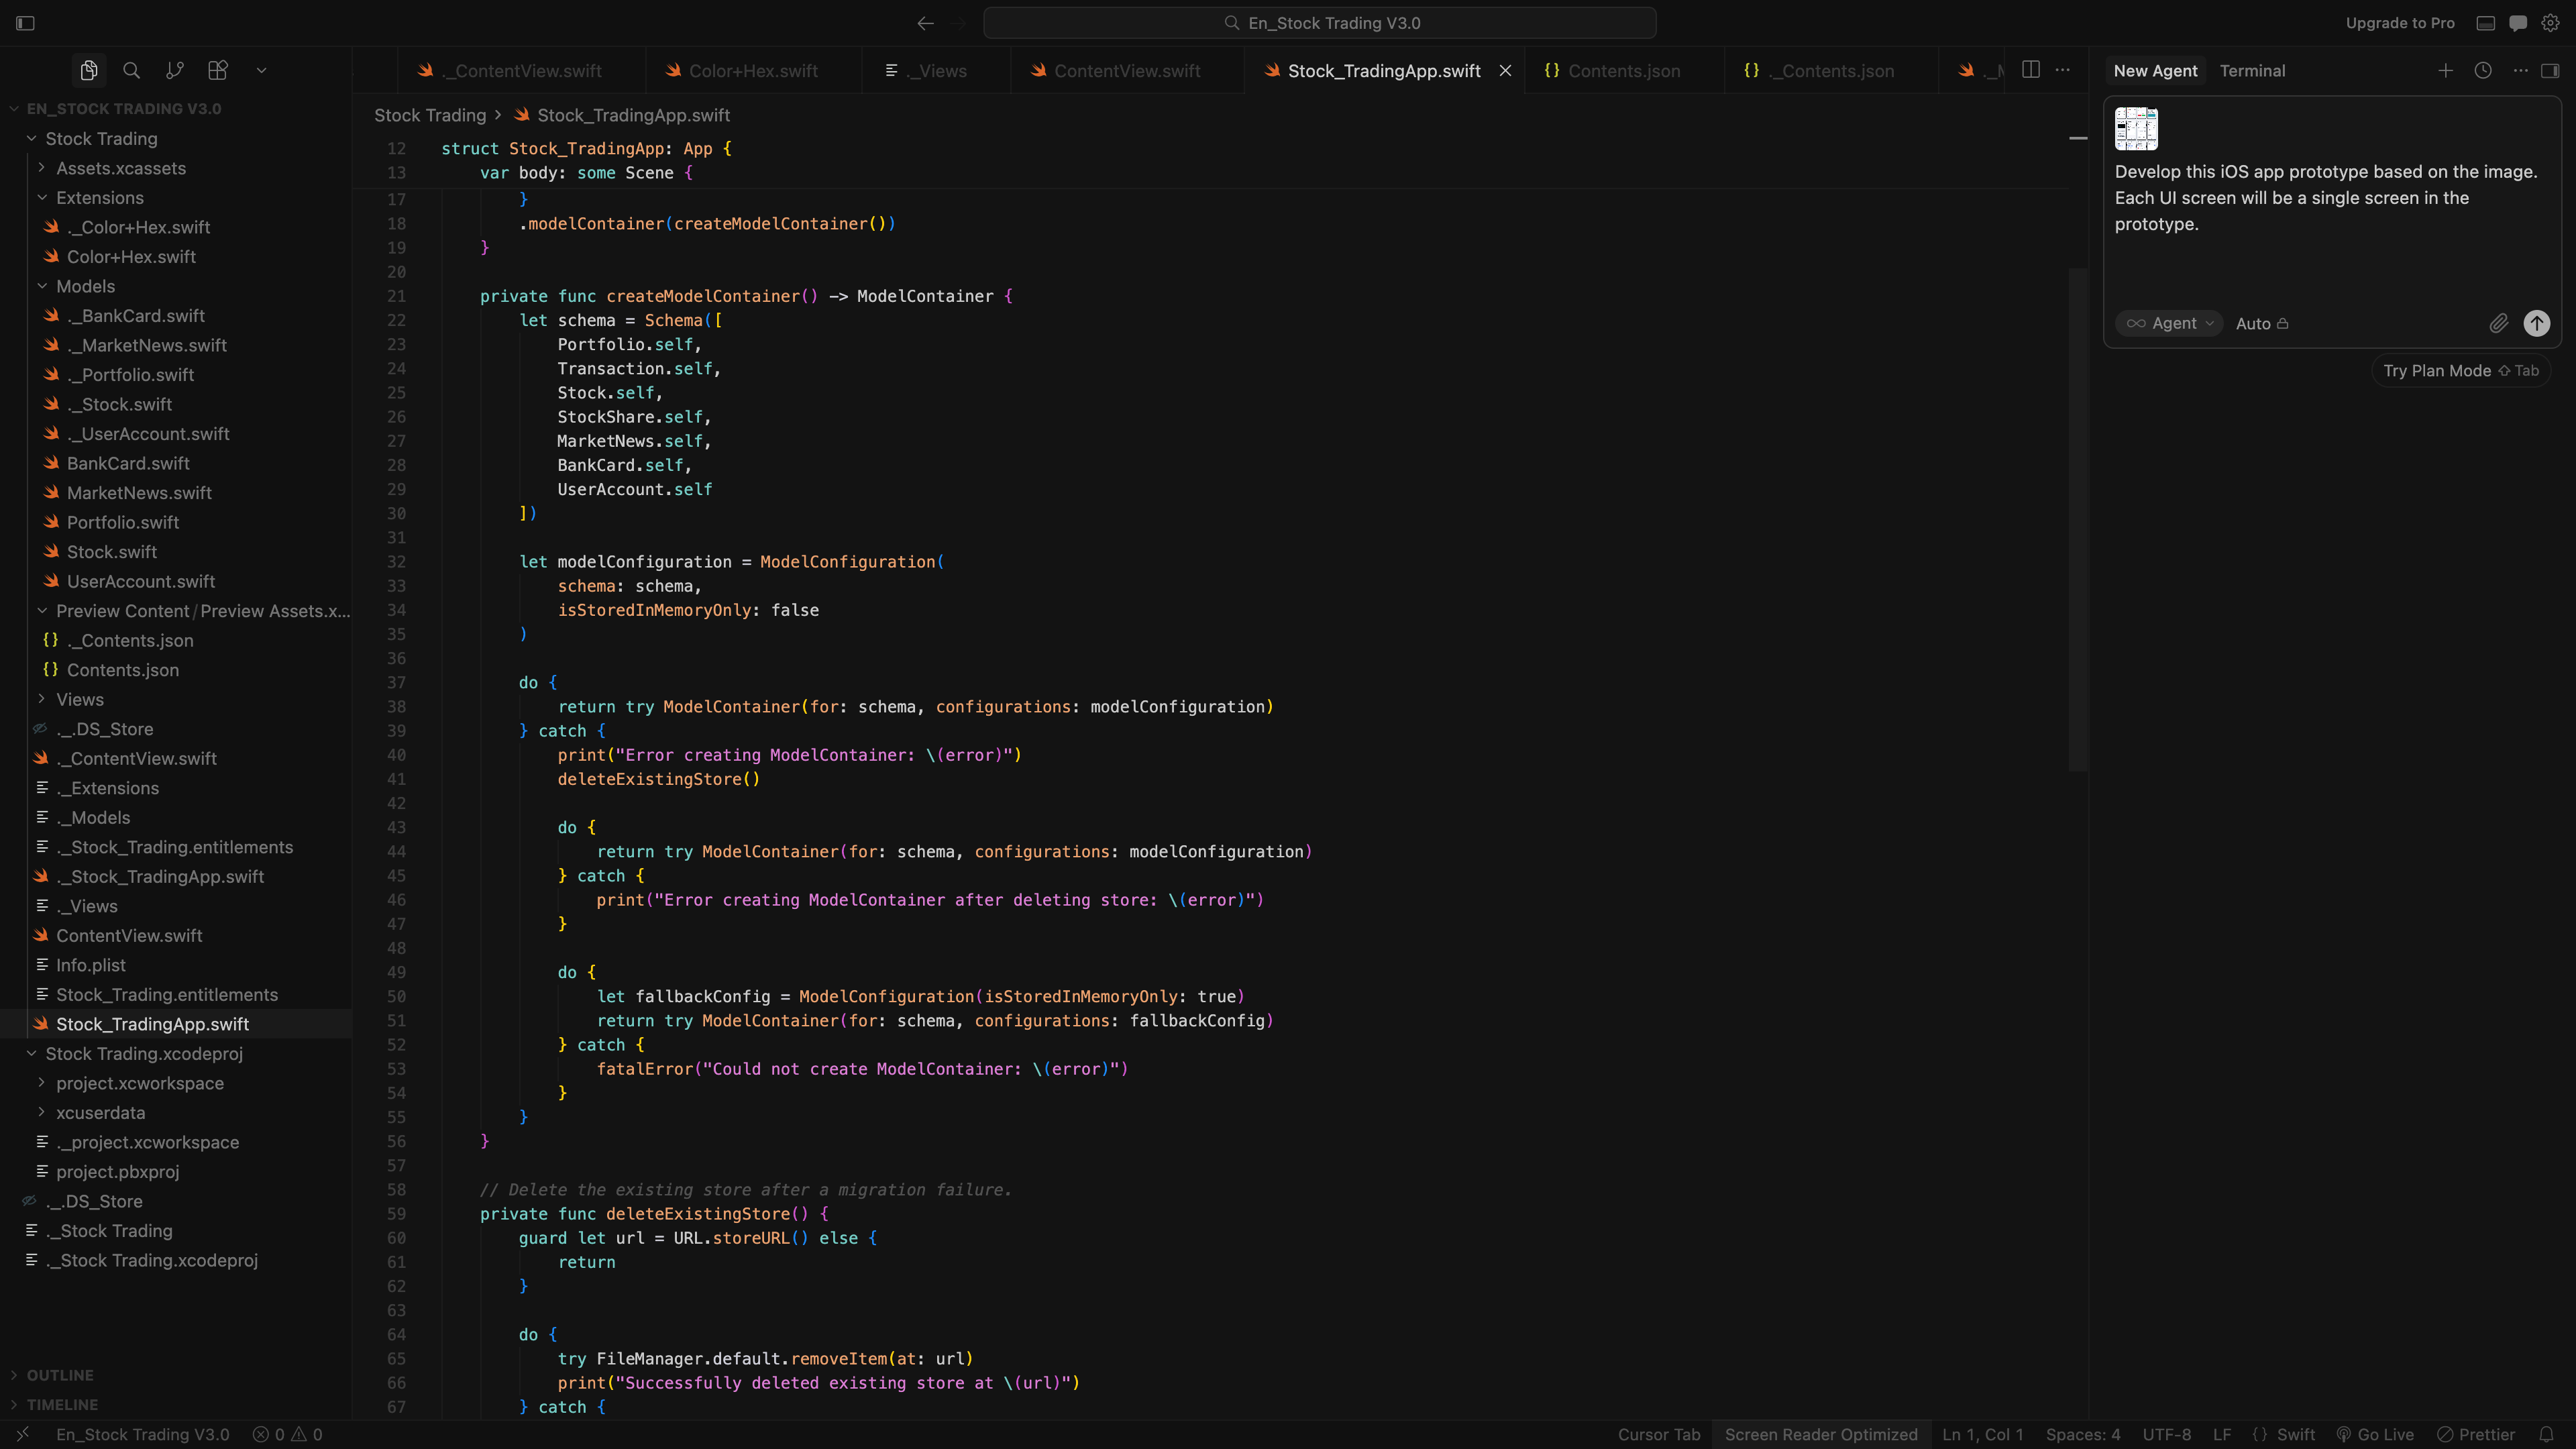Open the Agent mode dropdown

[2169, 323]
